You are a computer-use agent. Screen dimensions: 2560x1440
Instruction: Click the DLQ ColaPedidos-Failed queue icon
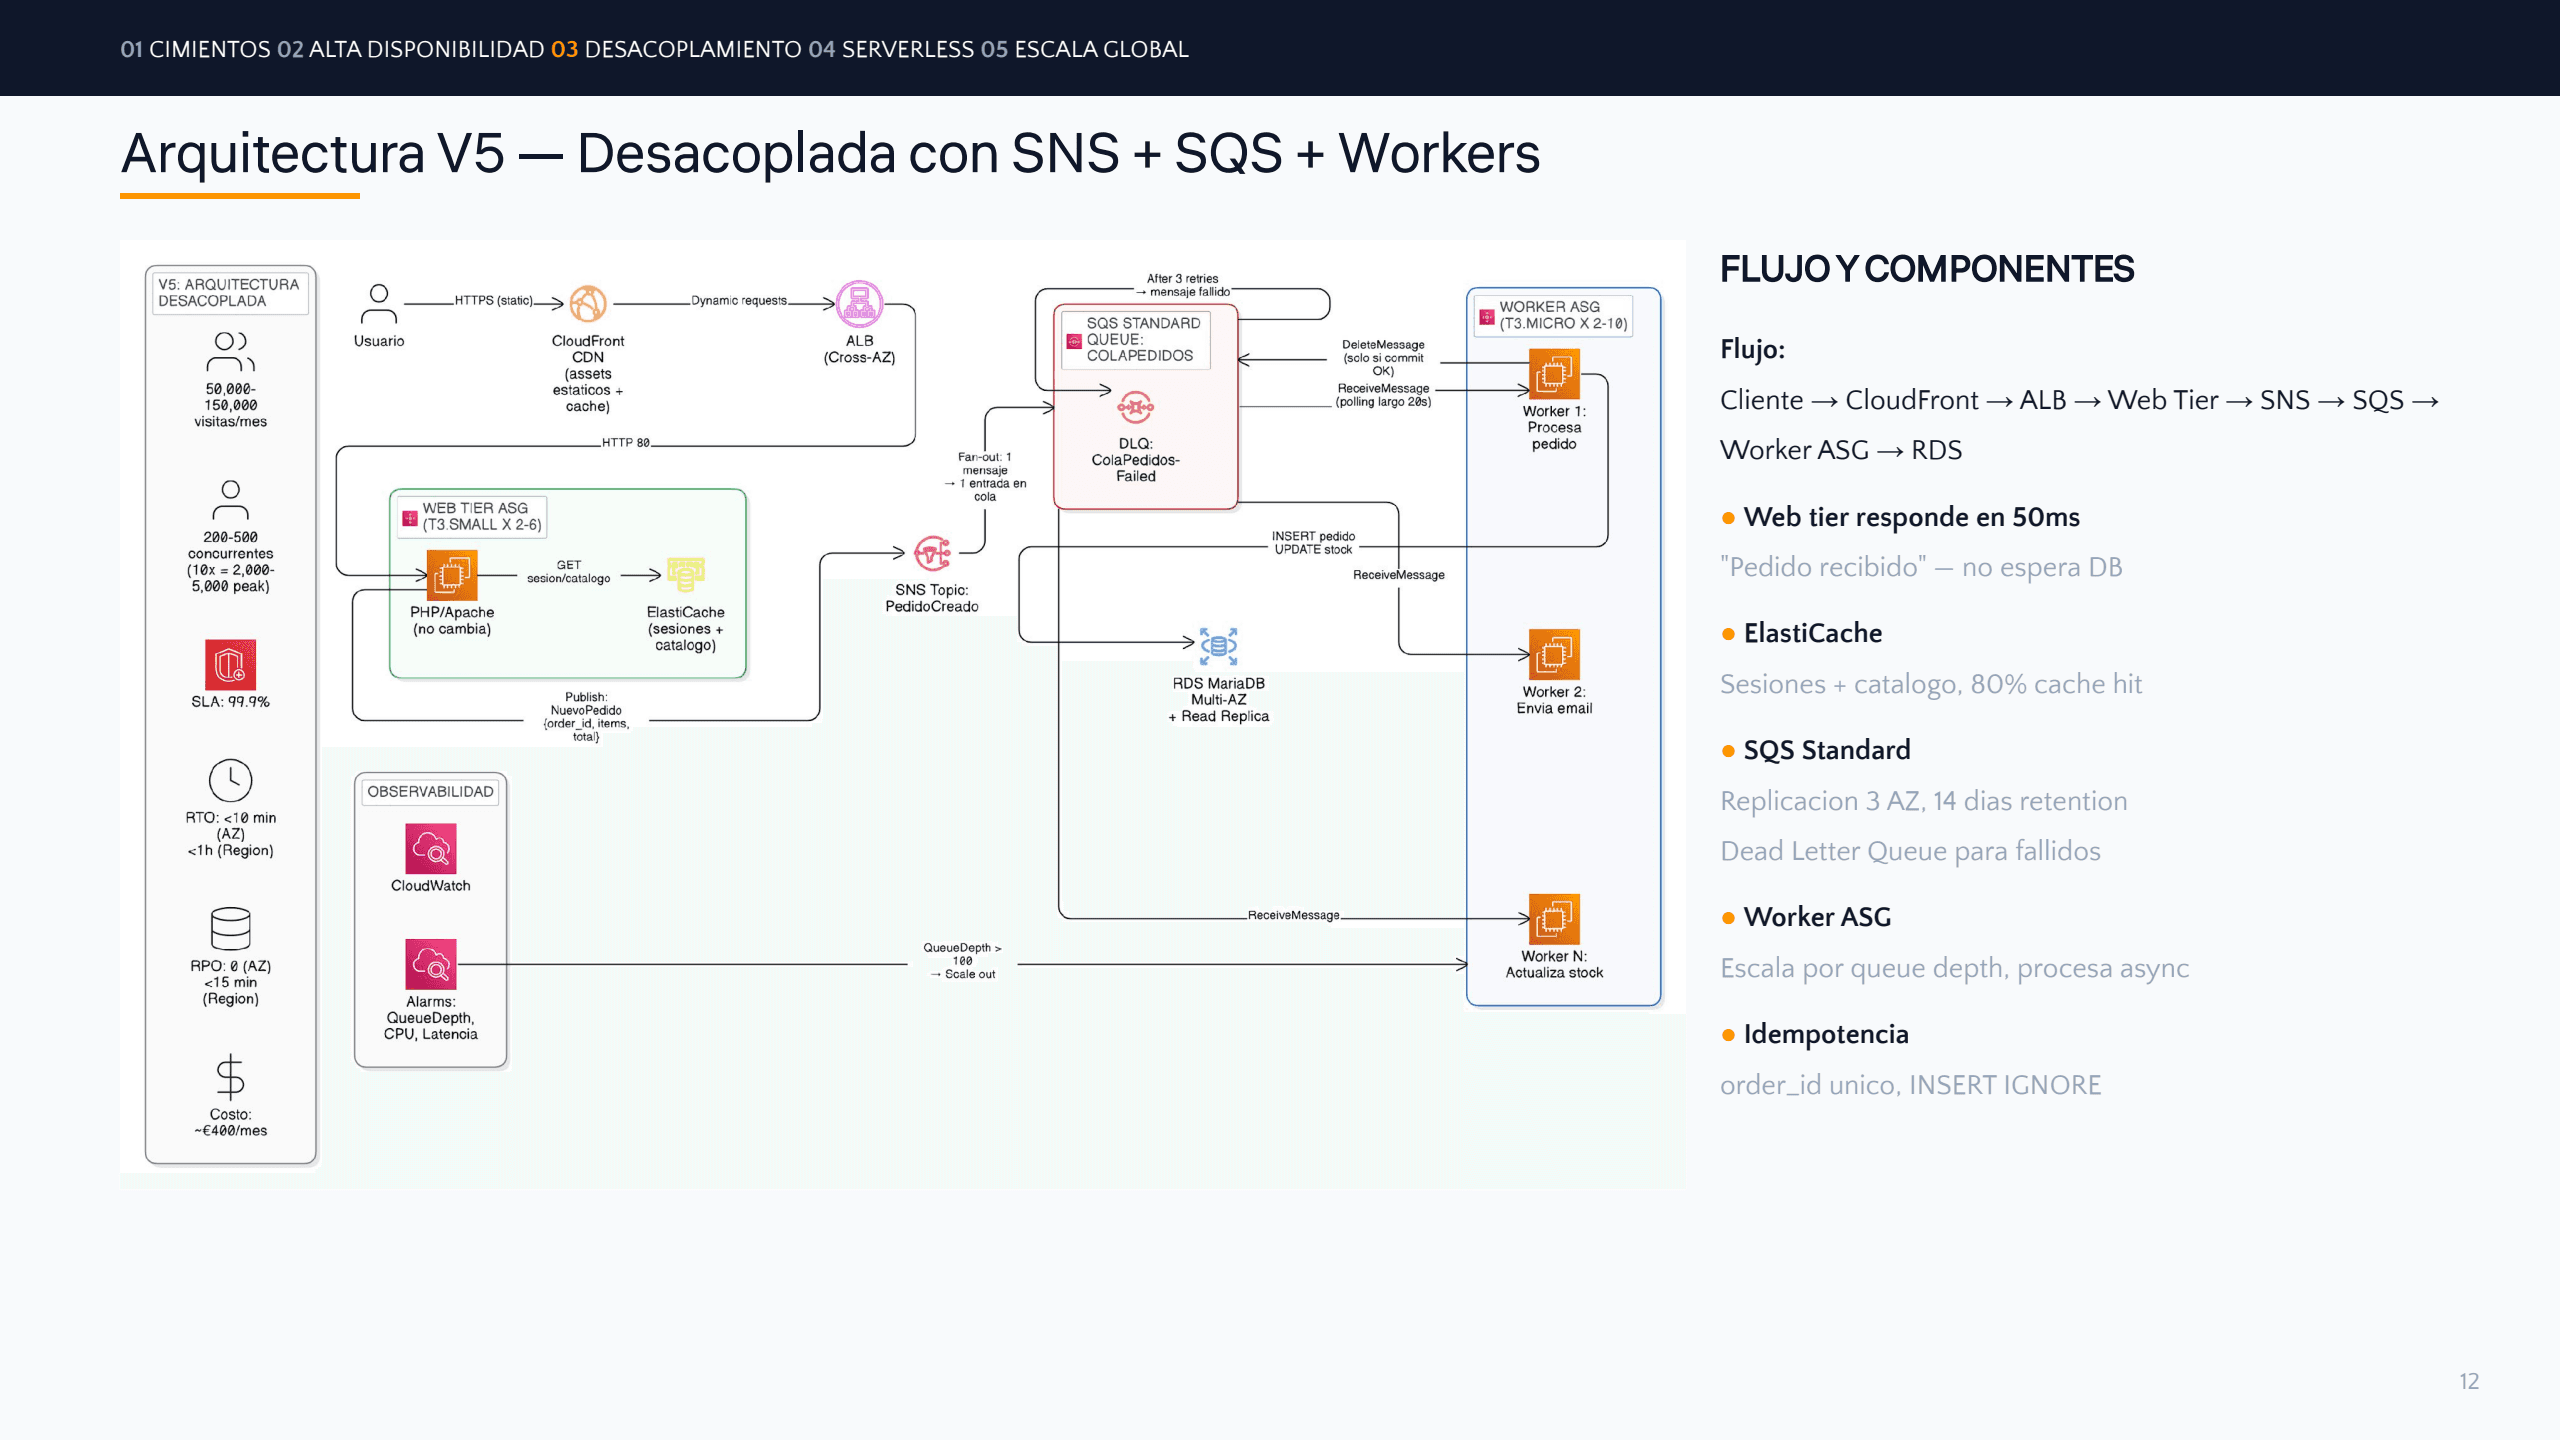tap(1135, 407)
